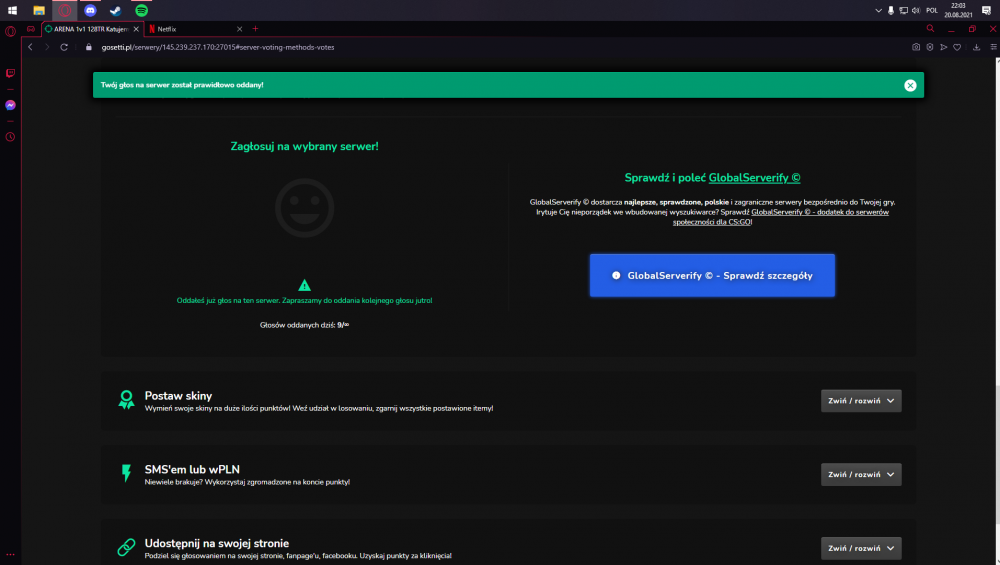Click the address bar URL
This screenshot has height=565, width=1000.
[x=218, y=47]
